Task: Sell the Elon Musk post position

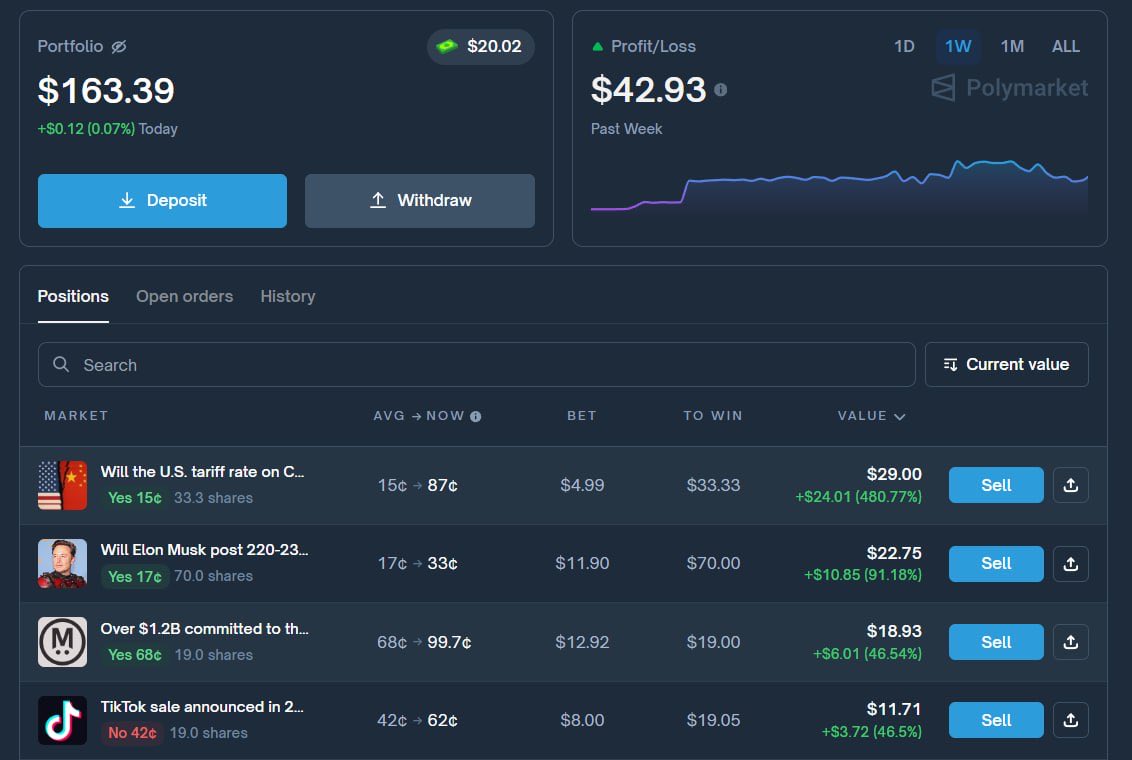Action: click(x=996, y=564)
